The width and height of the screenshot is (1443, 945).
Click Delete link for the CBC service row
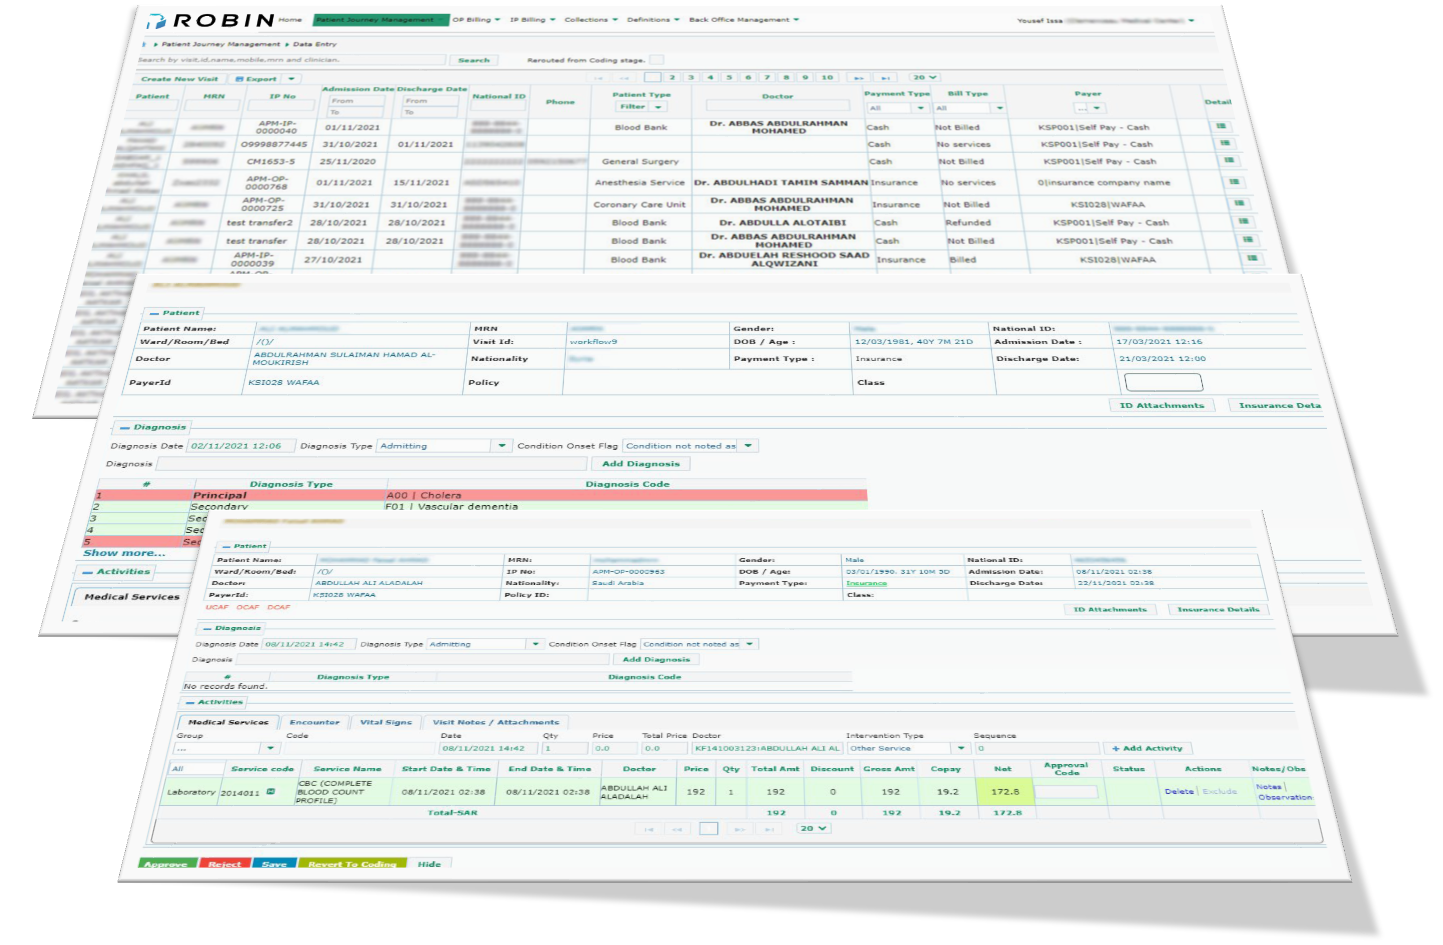[1179, 791]
